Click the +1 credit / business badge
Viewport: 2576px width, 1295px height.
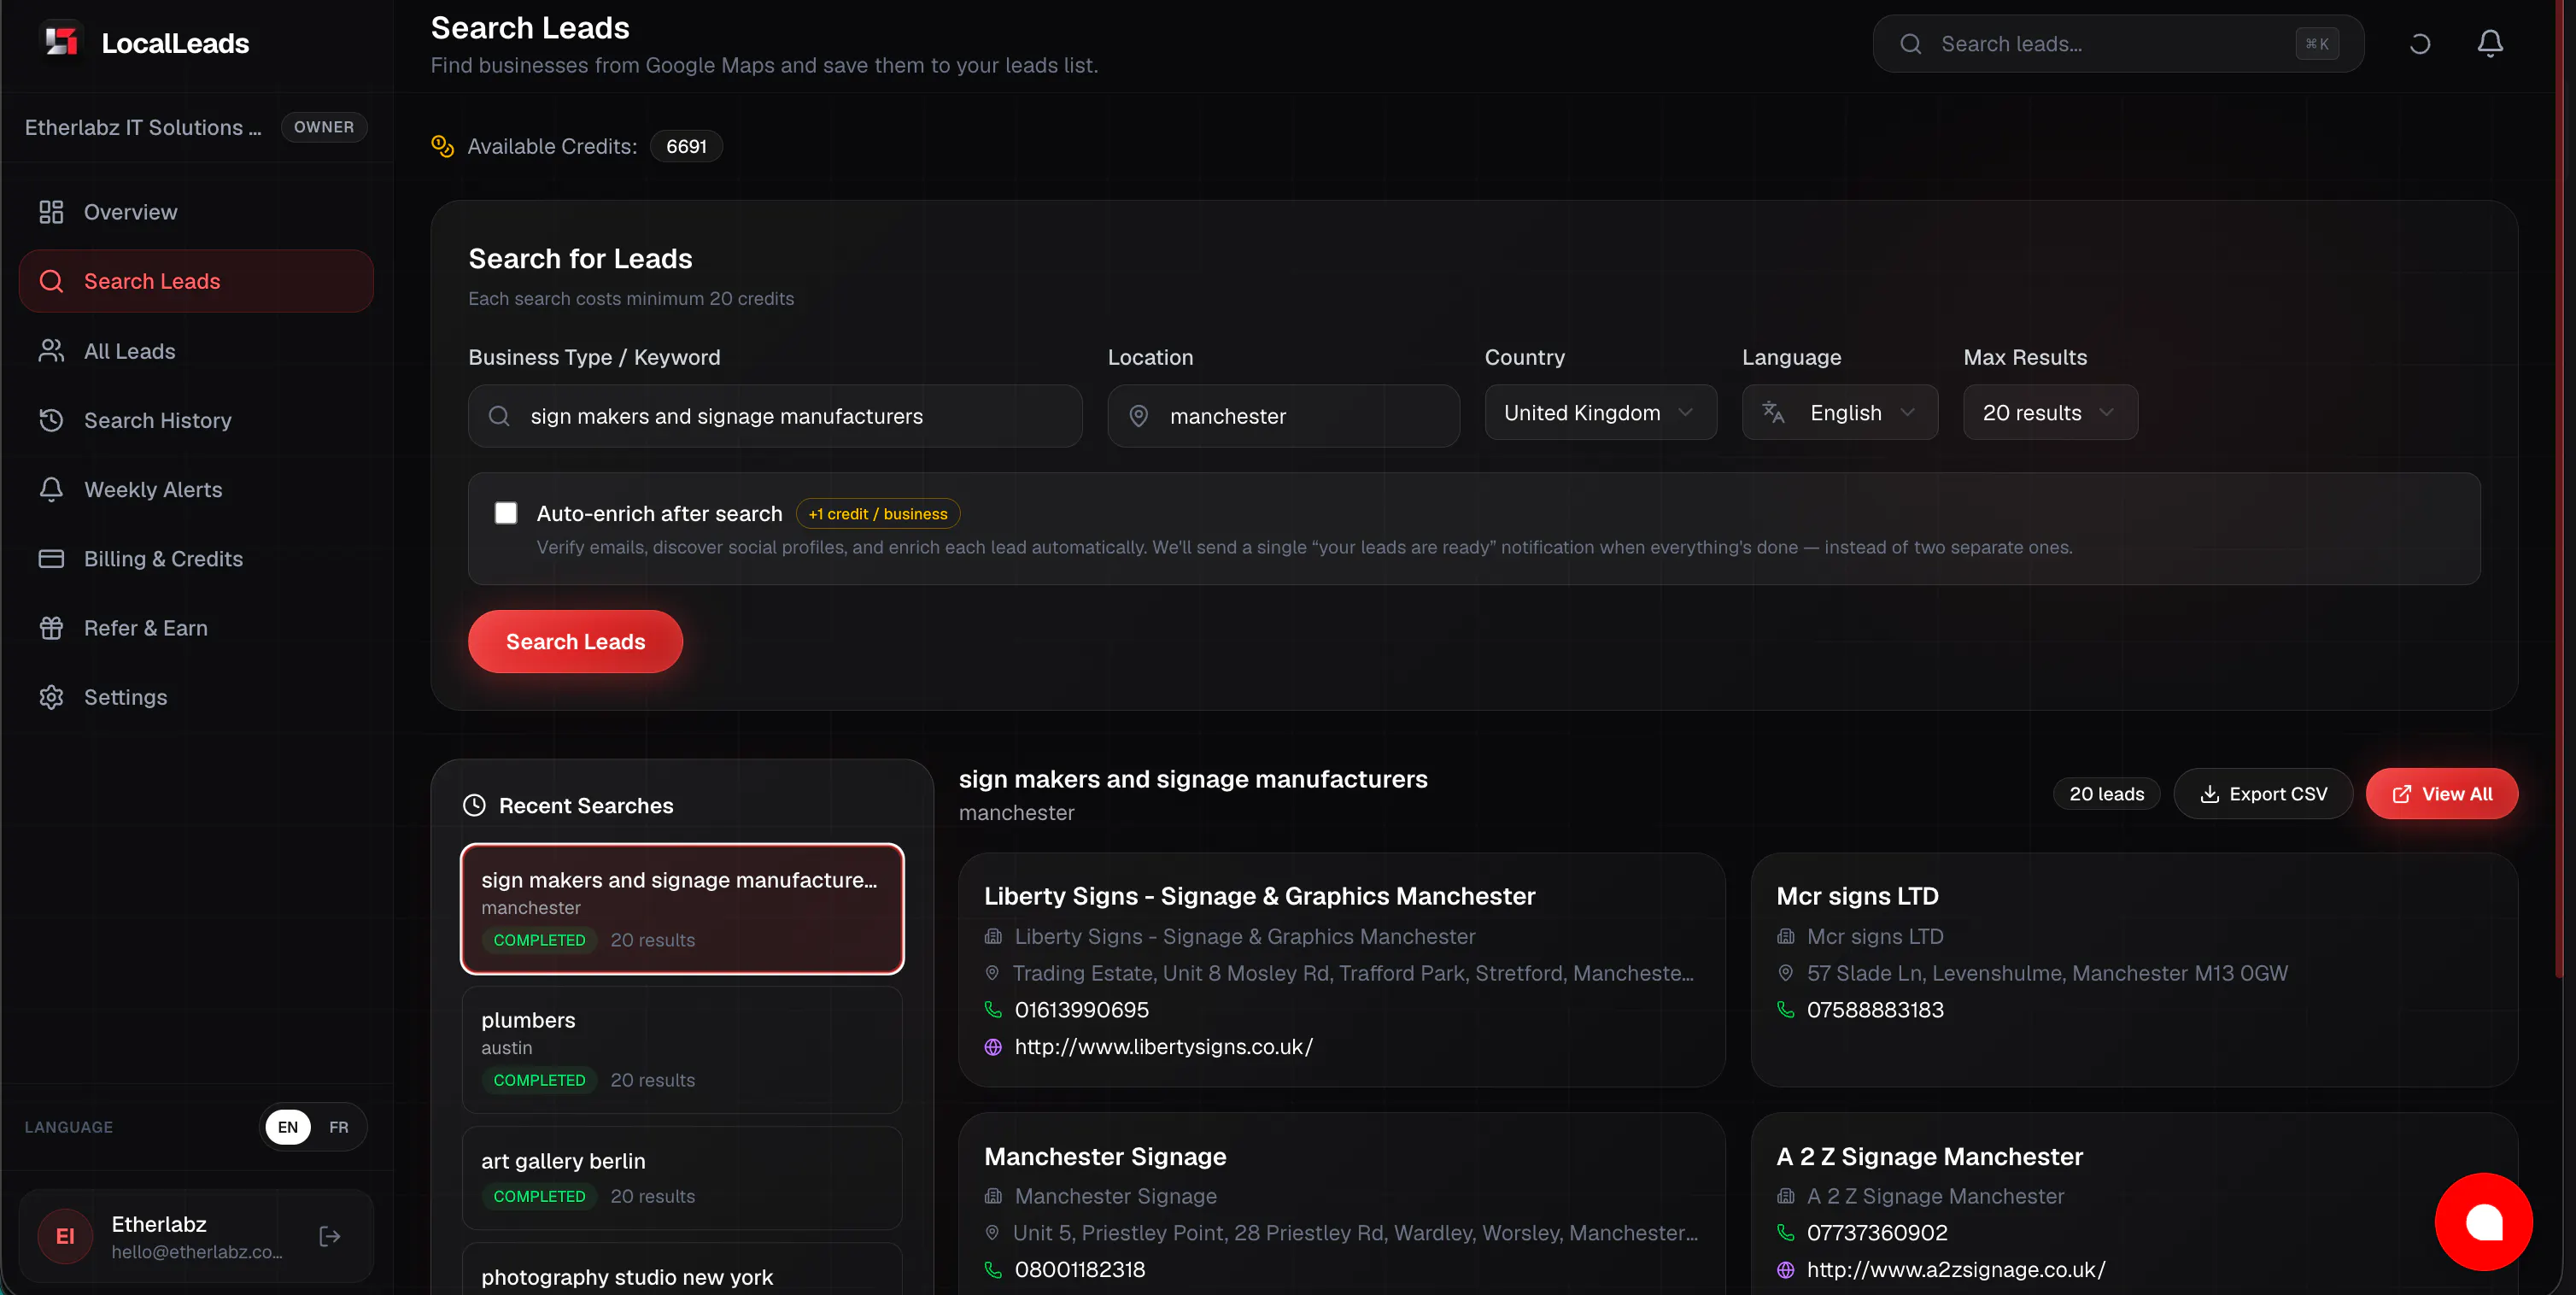click(x=877, y=514)
